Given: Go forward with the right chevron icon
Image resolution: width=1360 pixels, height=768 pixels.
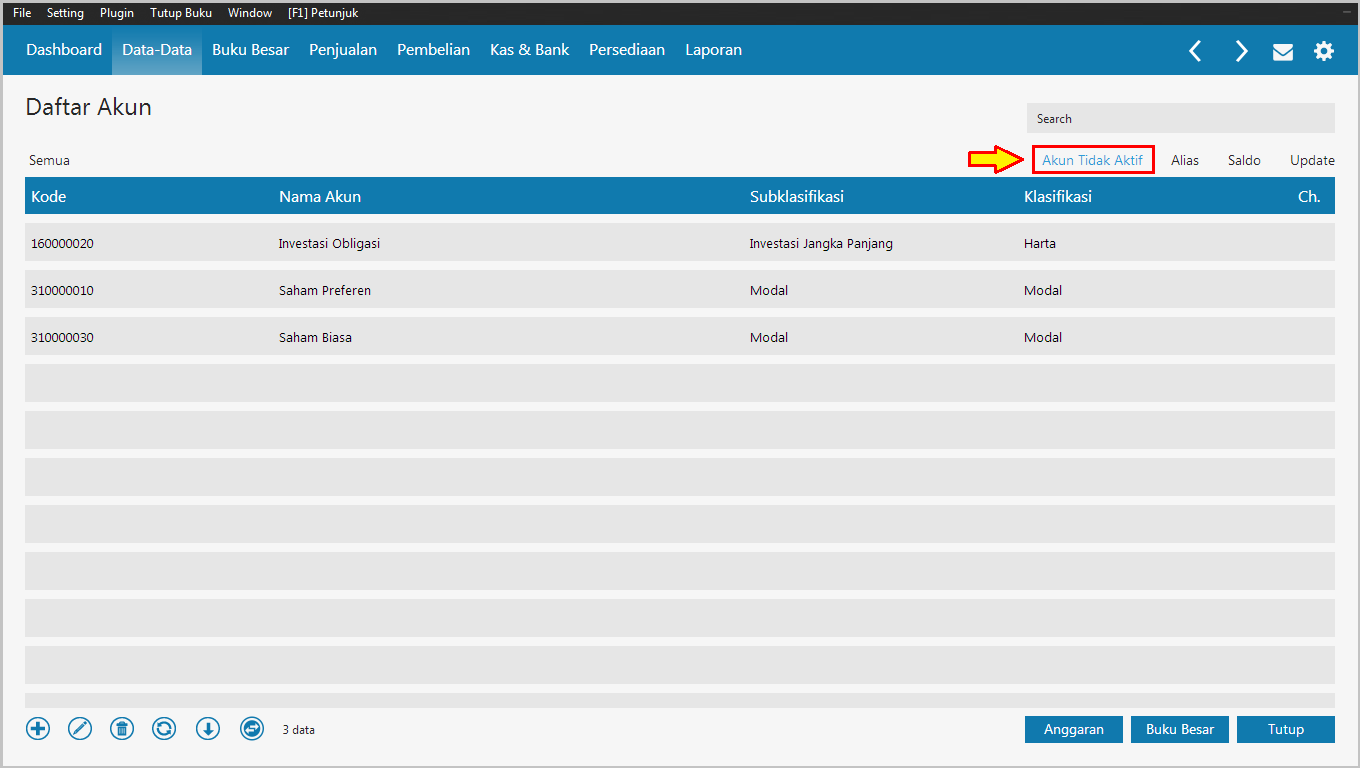Looking at the screenshot, I should [x=1241, y=51].
